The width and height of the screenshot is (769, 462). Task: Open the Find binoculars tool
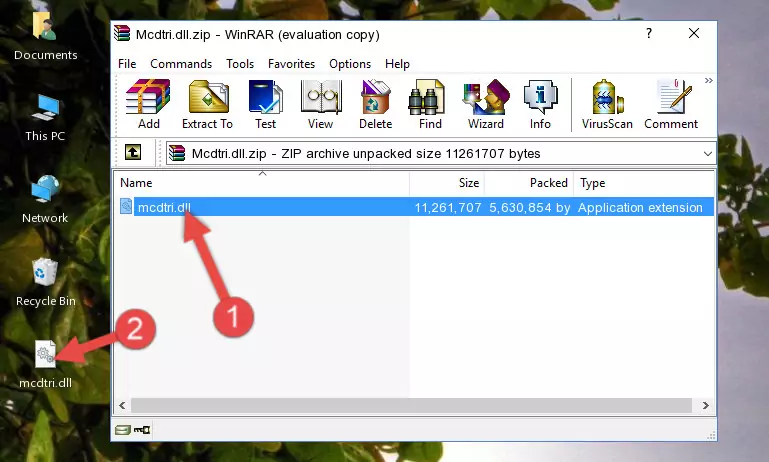[x=430, y=104]
